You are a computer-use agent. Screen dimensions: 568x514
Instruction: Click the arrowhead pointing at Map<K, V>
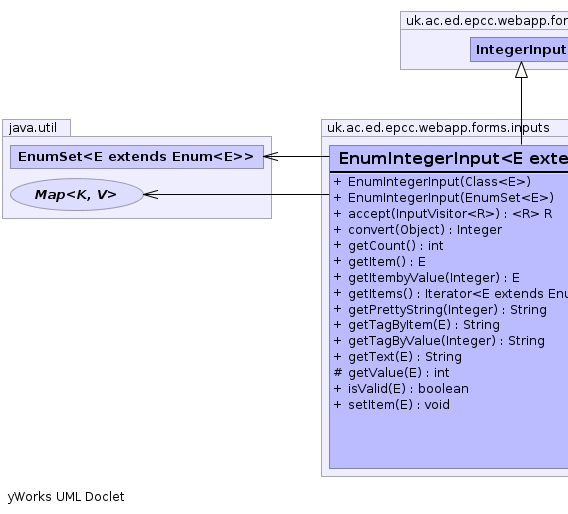point(151,195)
